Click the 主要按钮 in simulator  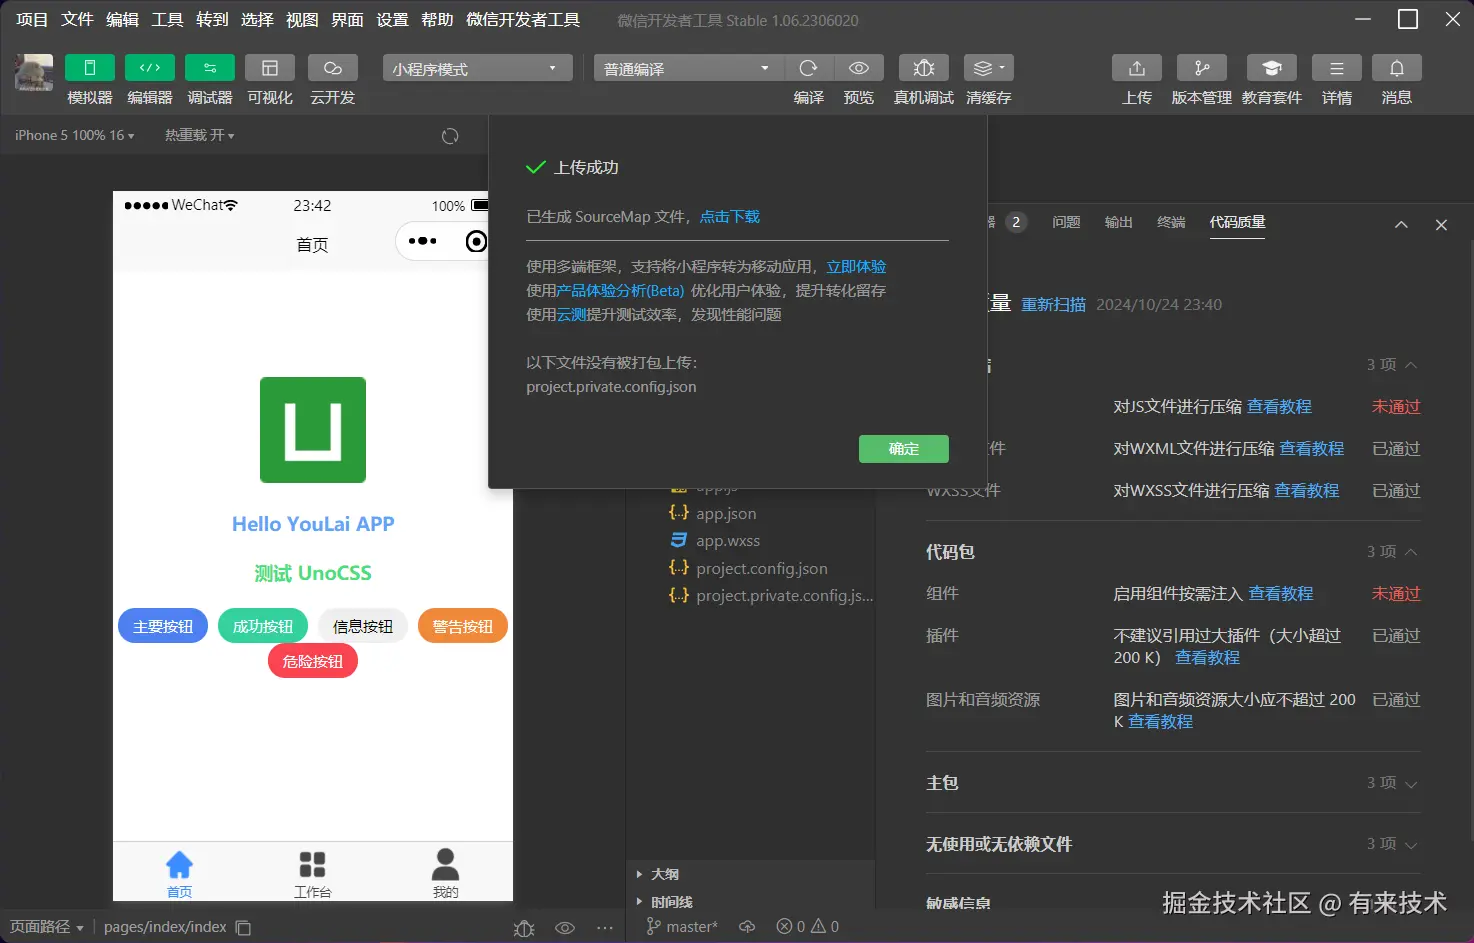163,626
